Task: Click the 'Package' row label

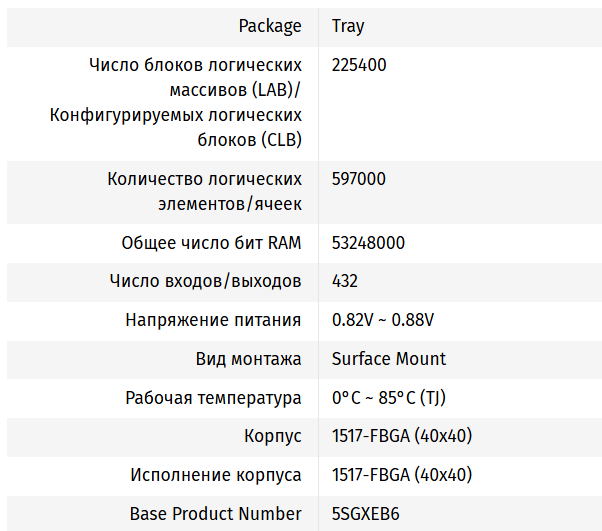Action: click(x=270, y=25)
